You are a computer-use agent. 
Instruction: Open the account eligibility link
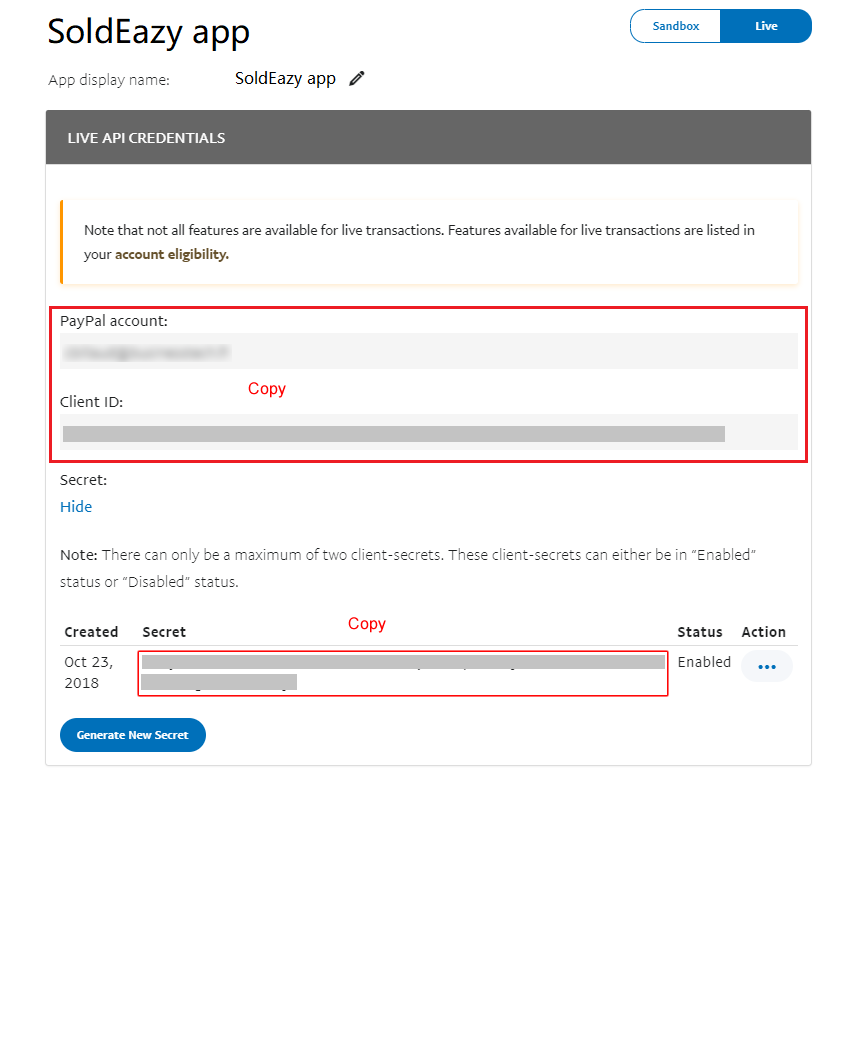pos(171,255)
